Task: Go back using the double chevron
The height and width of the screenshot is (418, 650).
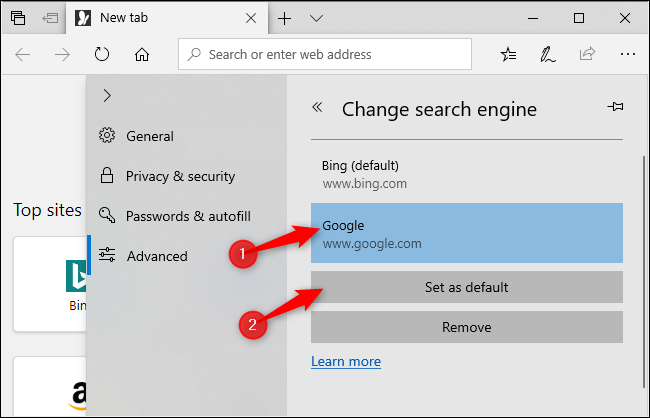Action: [318, 108]
